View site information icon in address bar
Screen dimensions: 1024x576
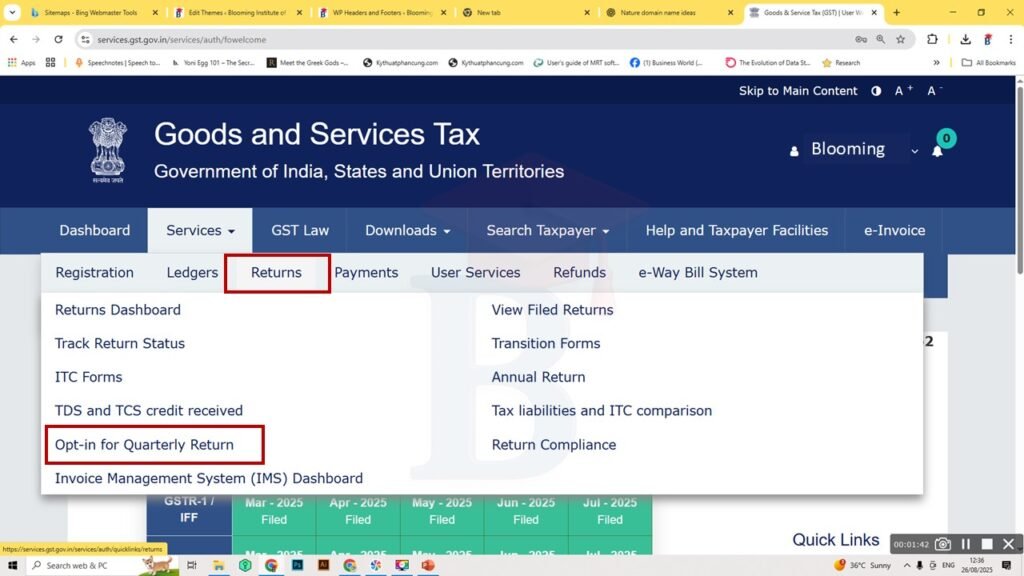pyautogui.click(x=85, y=39)
